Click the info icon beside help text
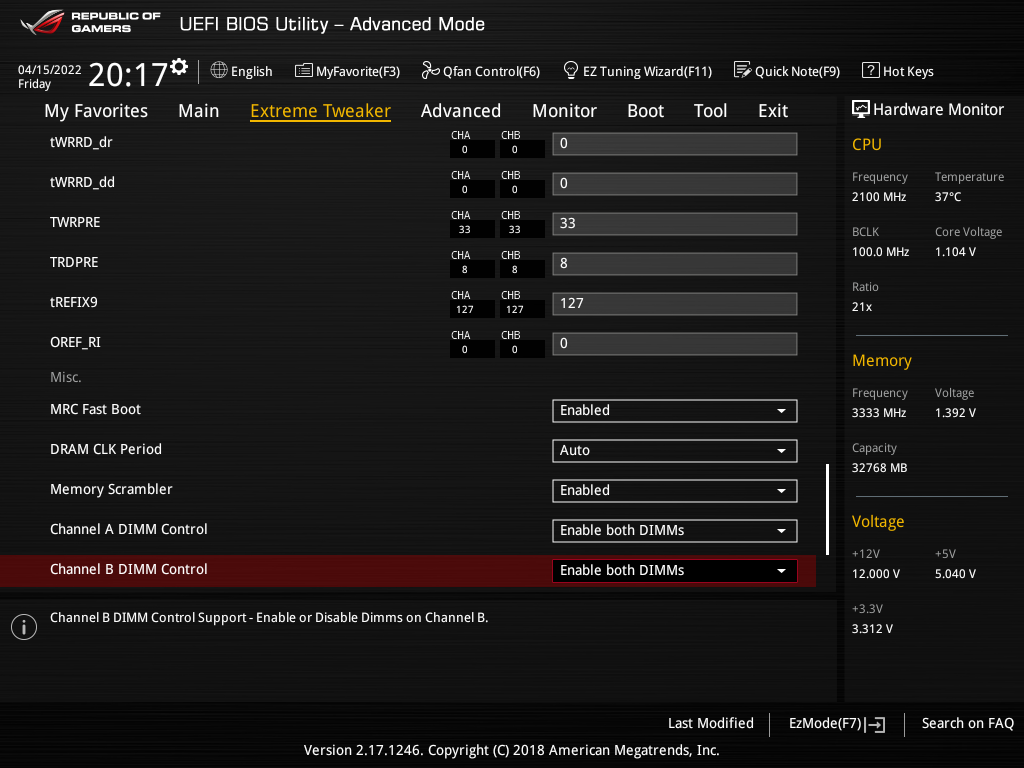 [24, 627]
